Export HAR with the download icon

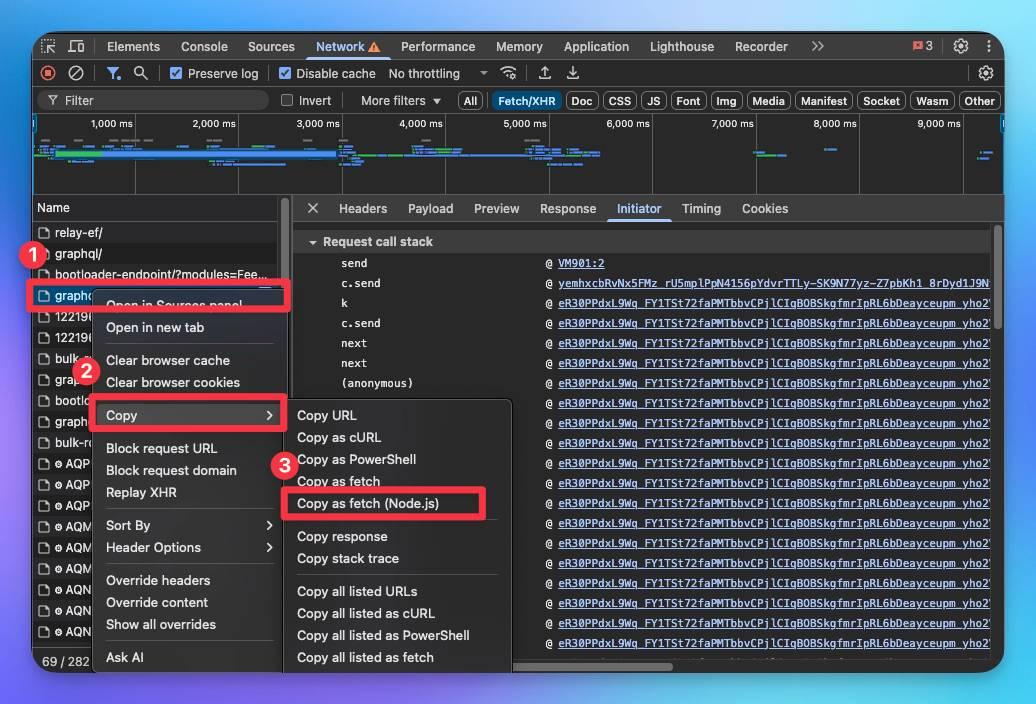(573, 73)
